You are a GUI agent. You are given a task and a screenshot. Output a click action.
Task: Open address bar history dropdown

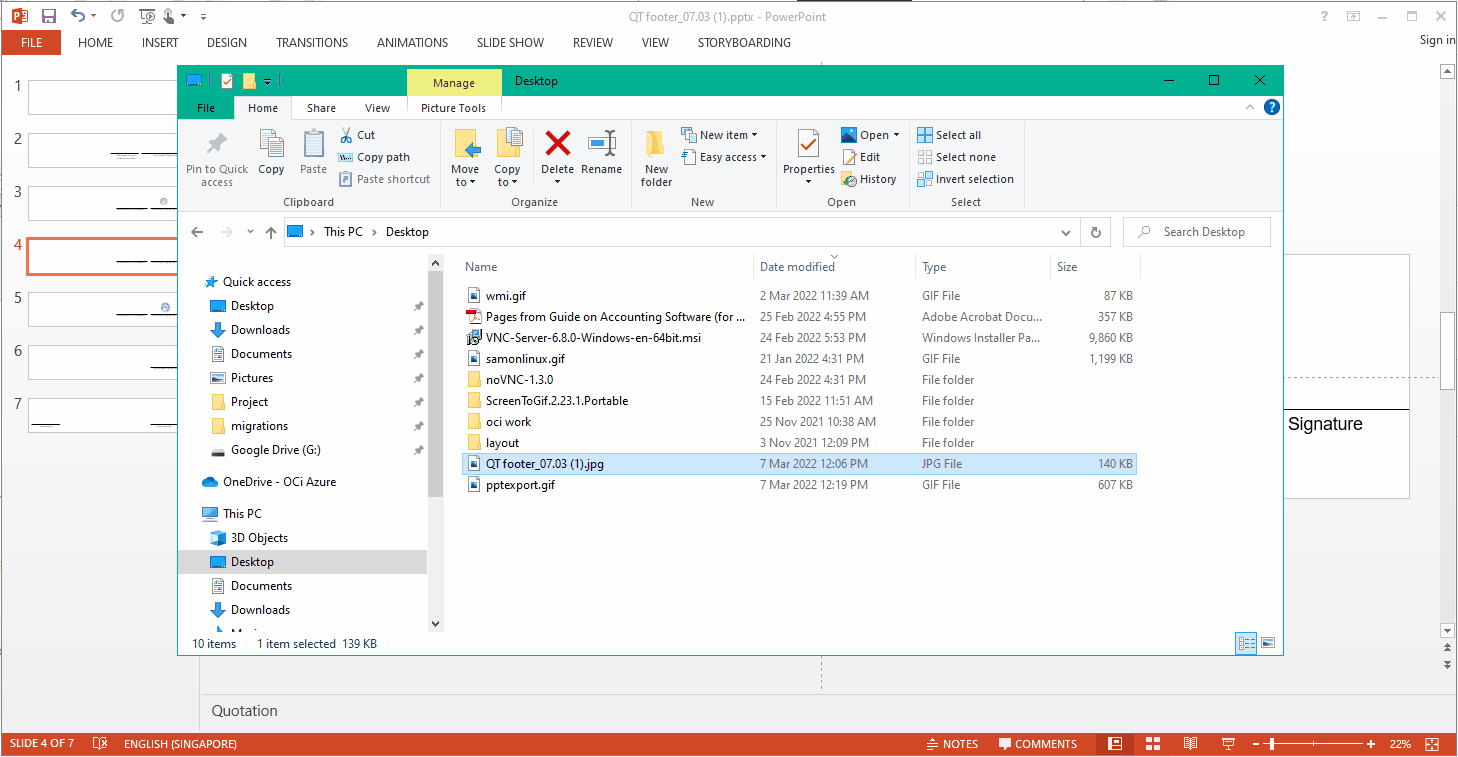pos(1066,232)
